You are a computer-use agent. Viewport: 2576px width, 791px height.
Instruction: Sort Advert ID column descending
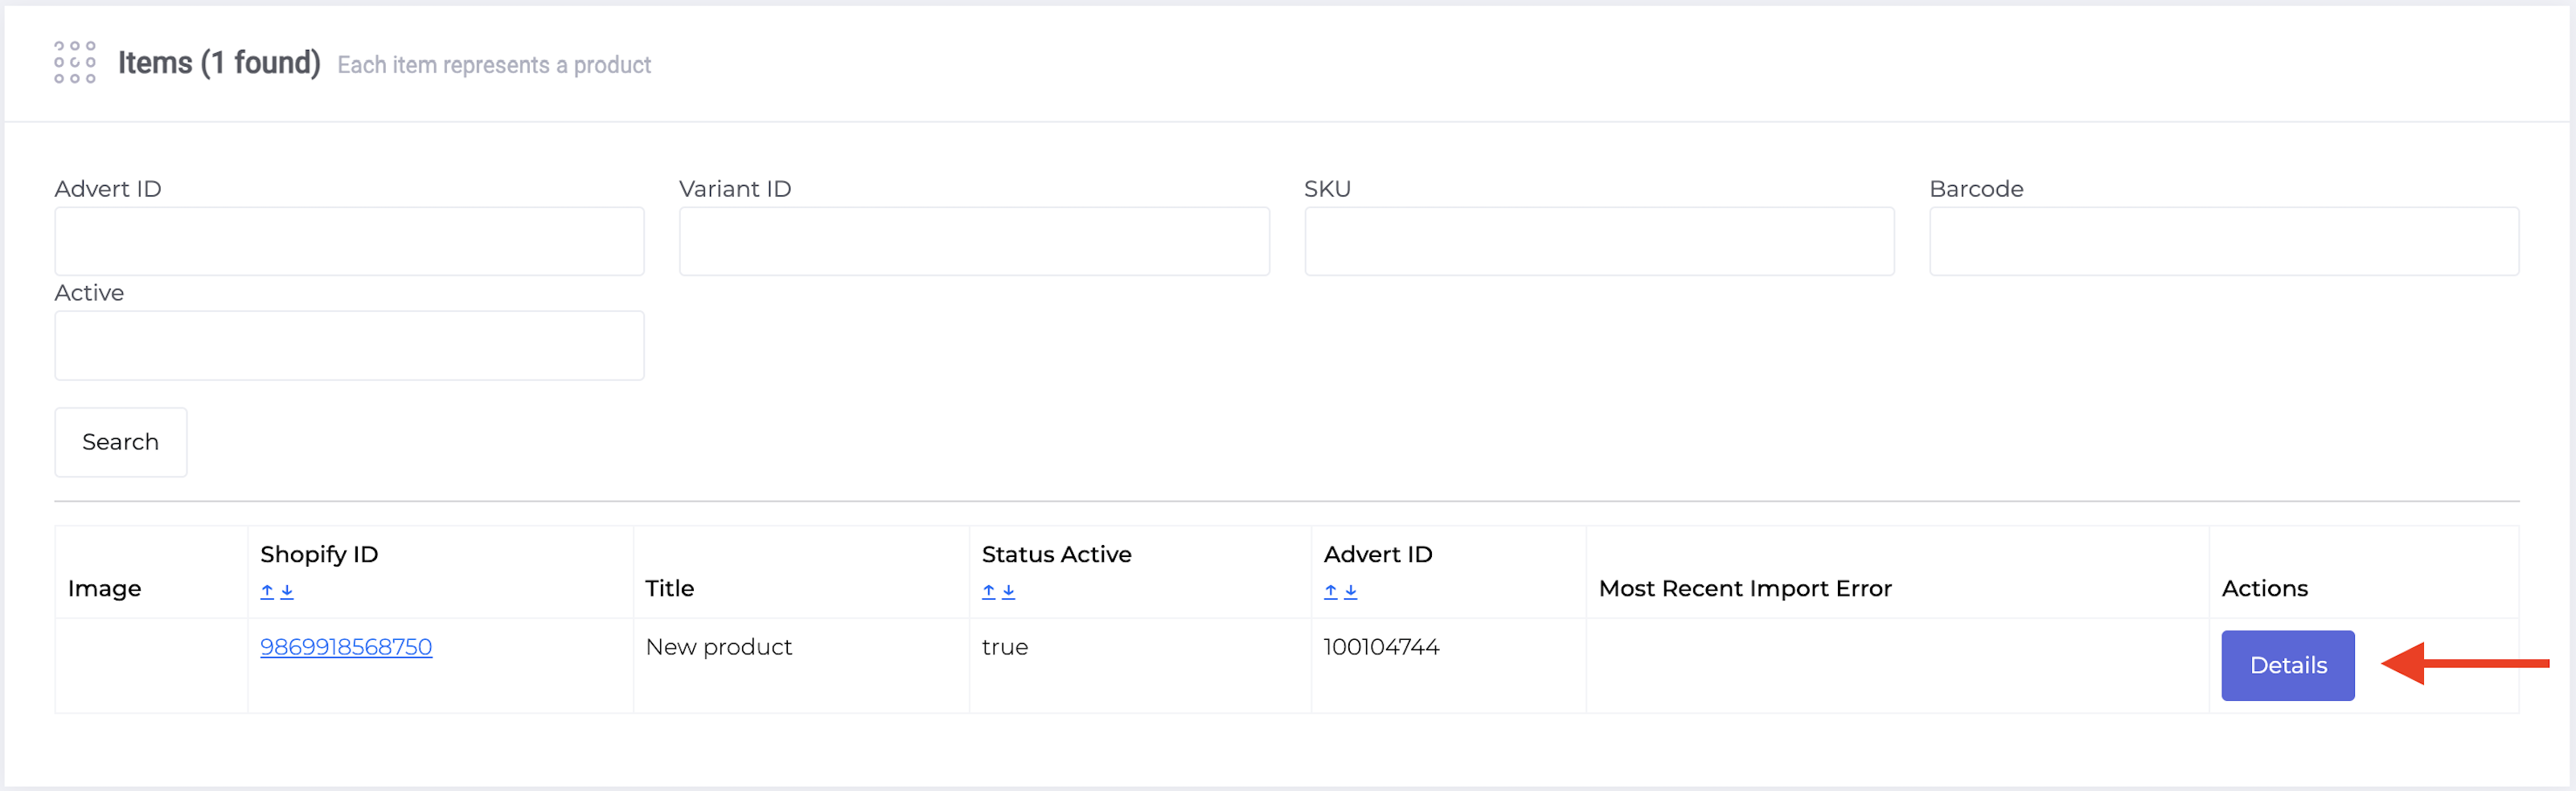[1350, 591]
